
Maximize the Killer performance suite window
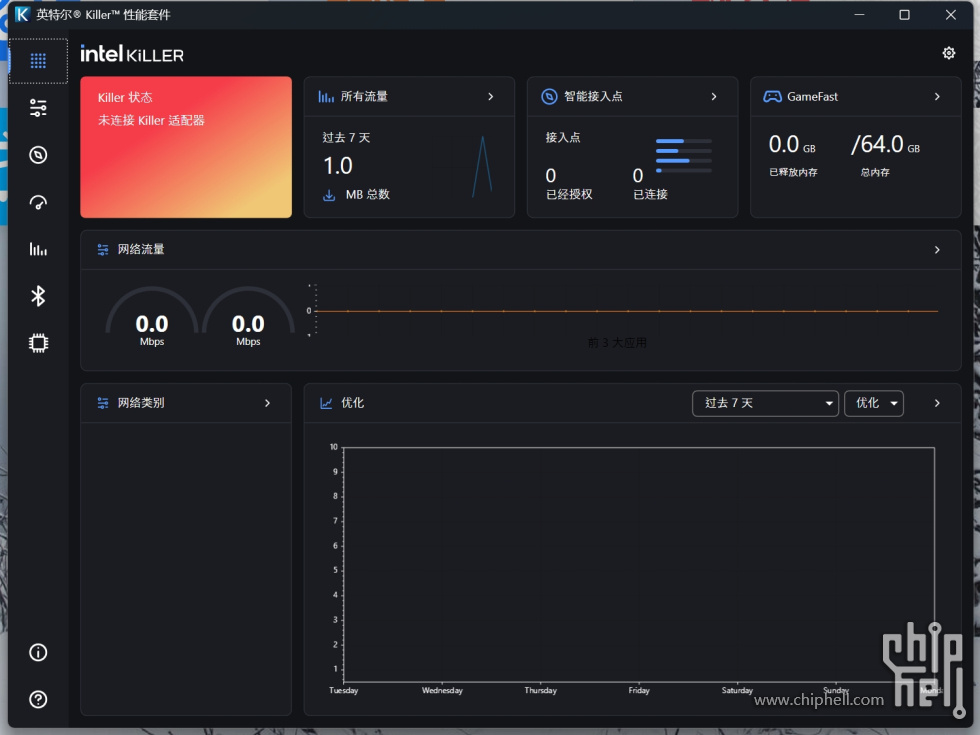point(904,14)
